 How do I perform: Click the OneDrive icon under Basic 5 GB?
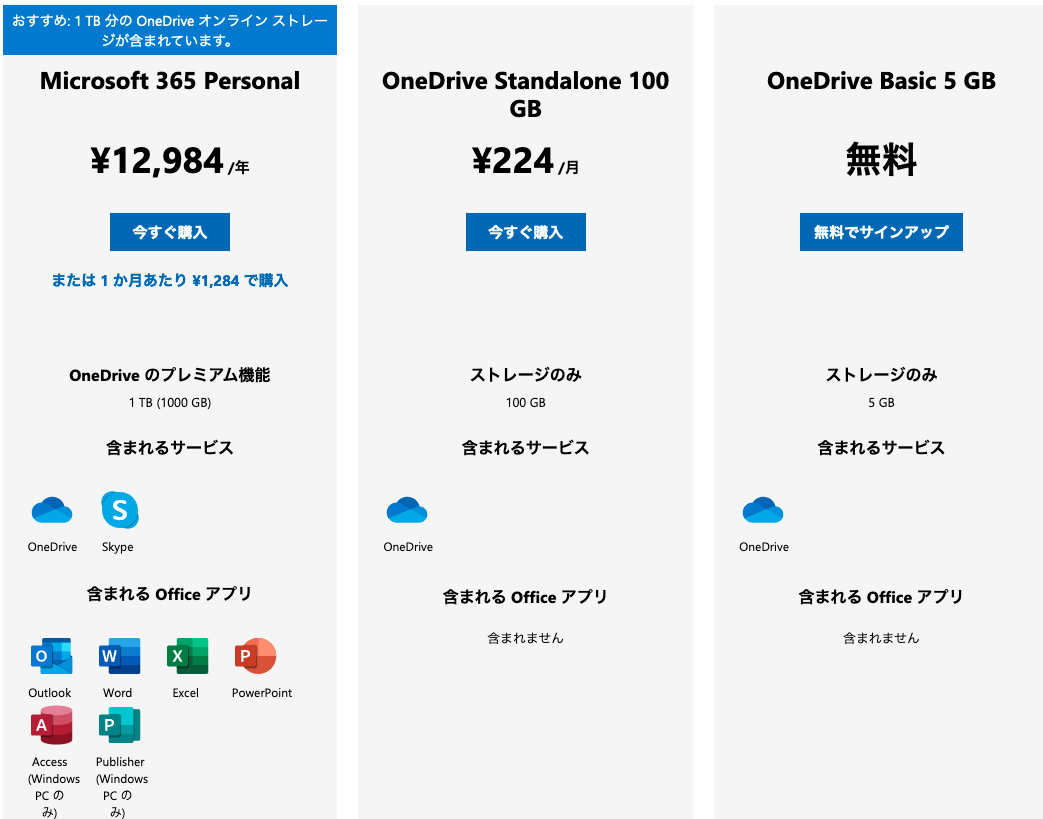point(763,510)
